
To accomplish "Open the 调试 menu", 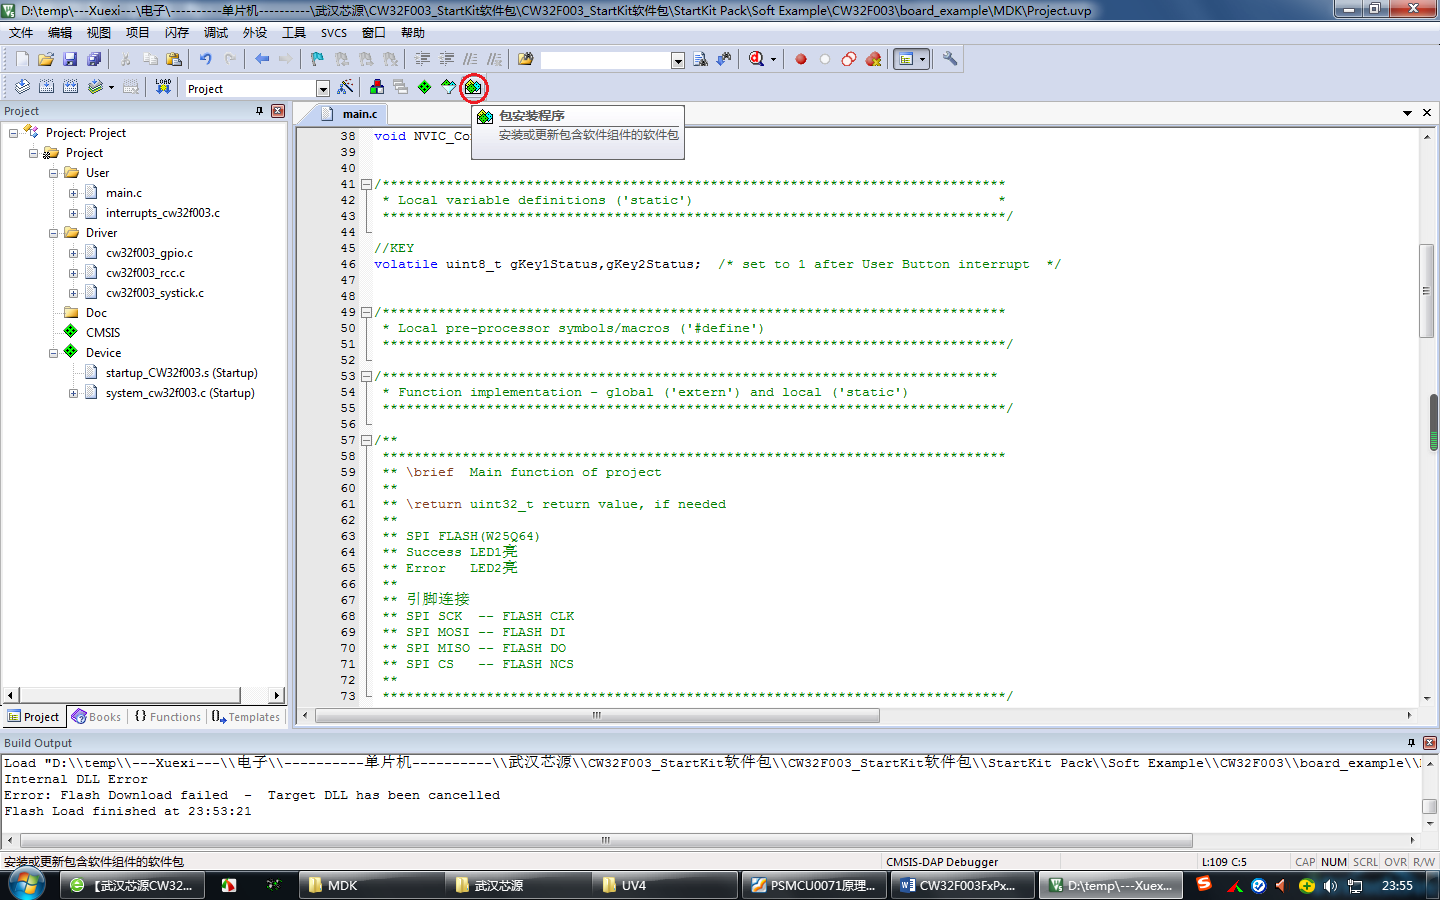I will [x=216, y=33].
